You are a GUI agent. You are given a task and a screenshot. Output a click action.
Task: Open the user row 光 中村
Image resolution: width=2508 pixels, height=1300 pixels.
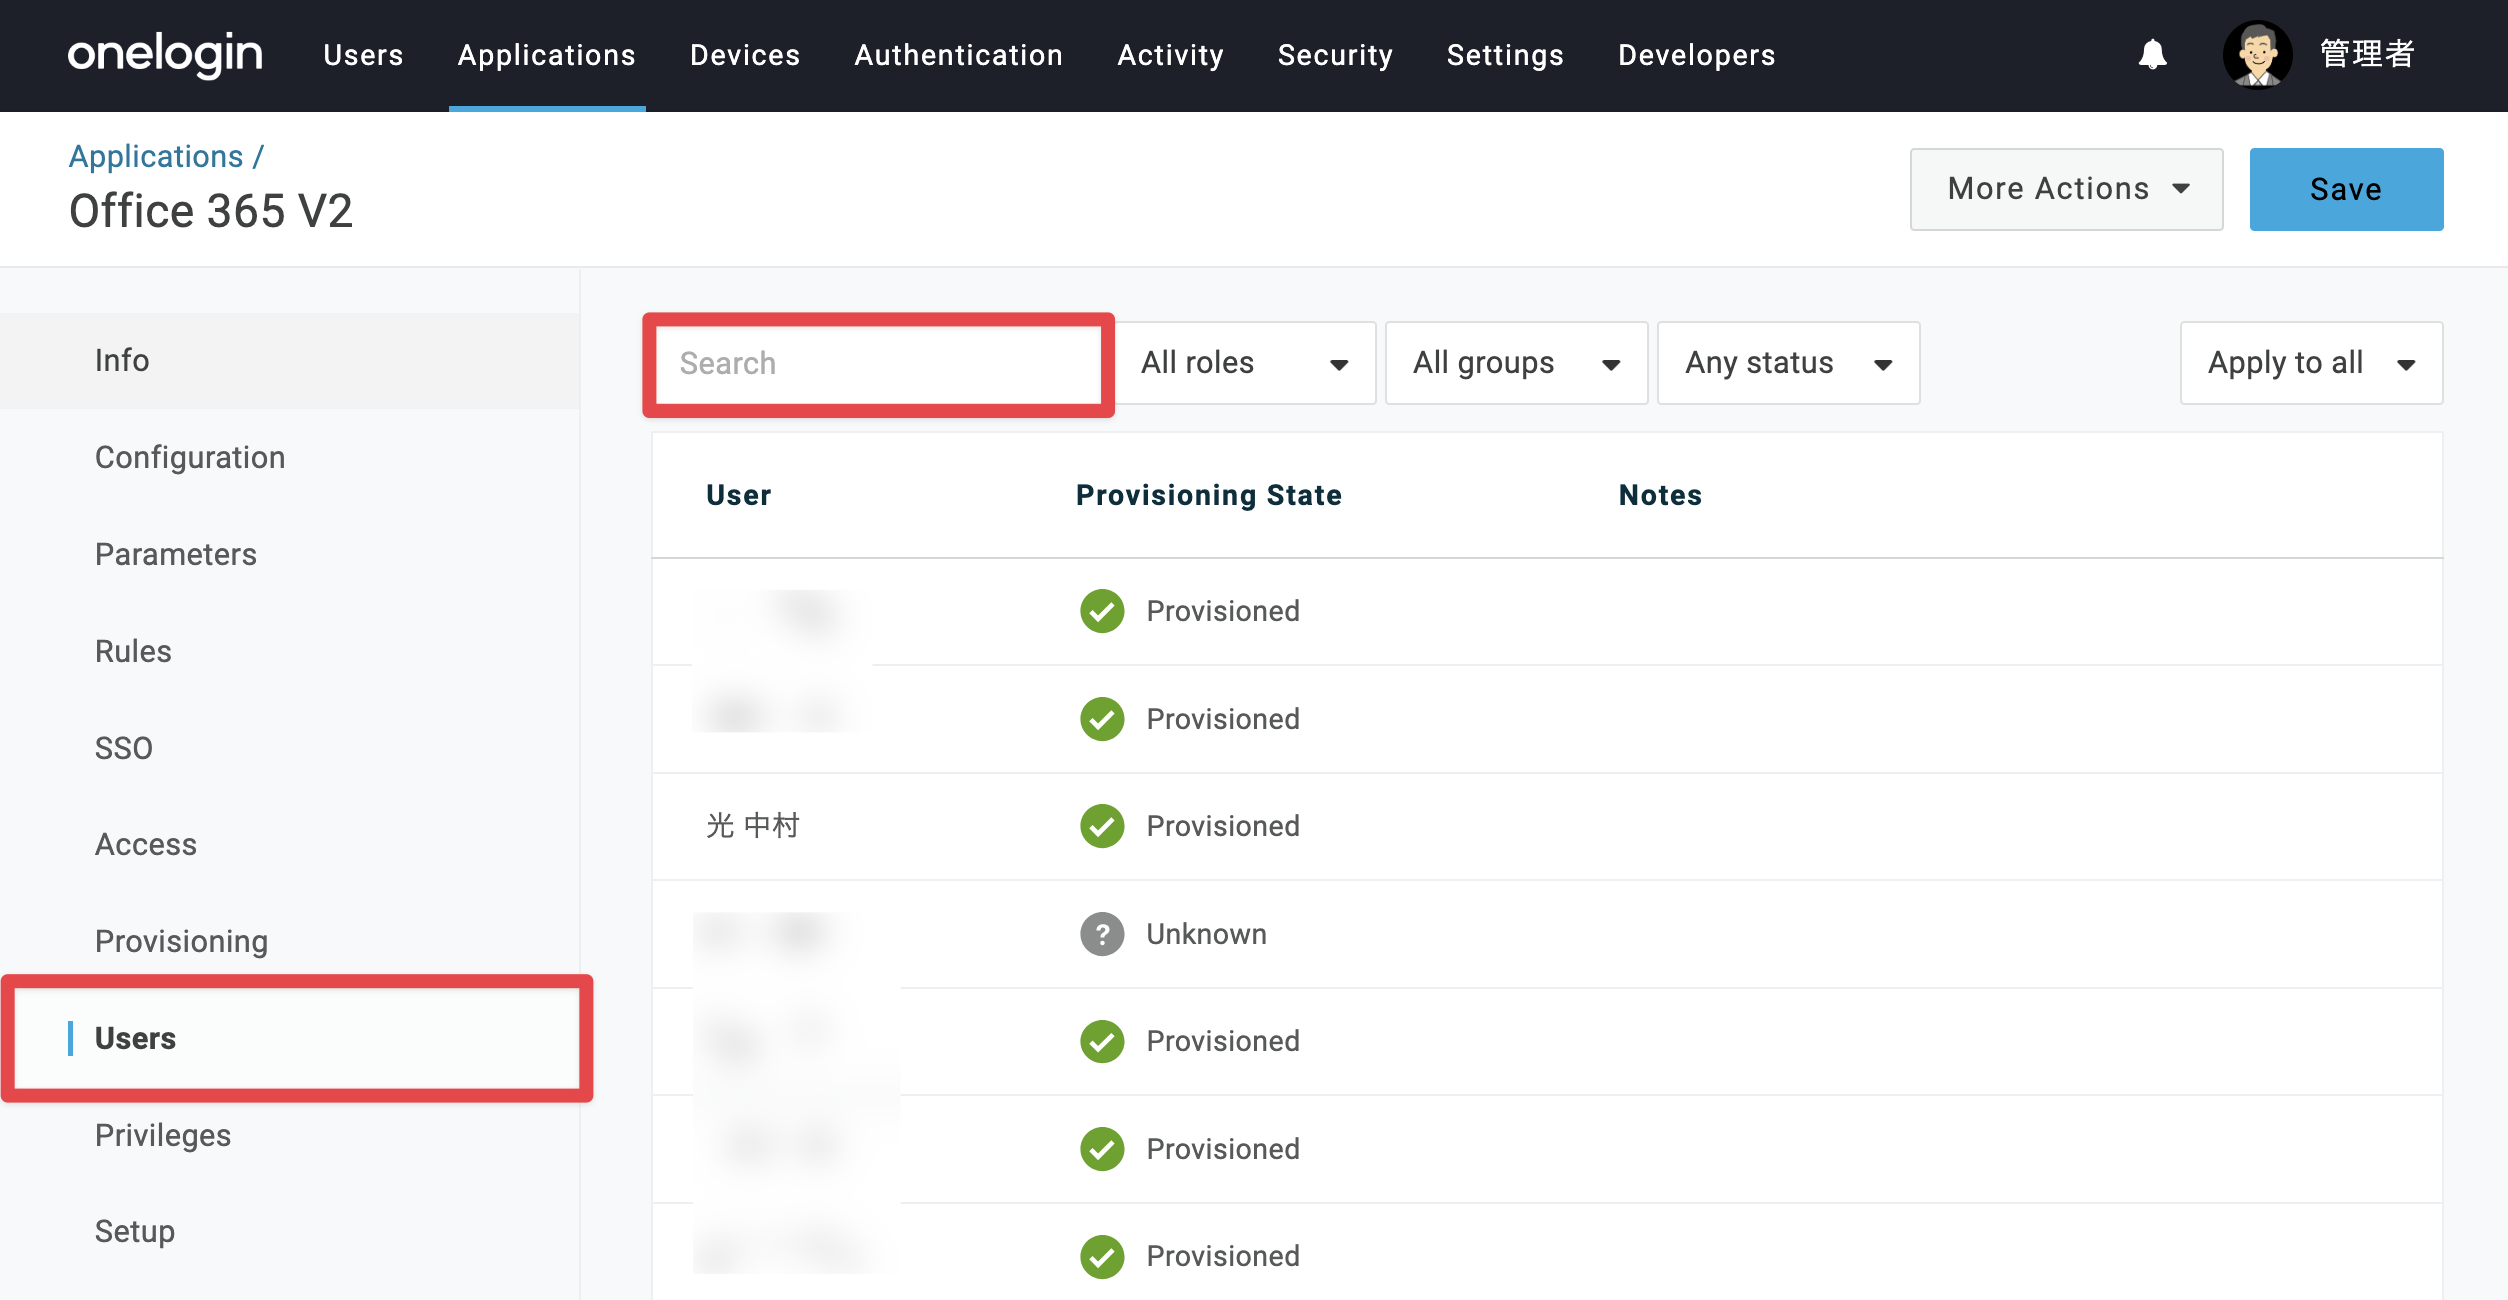pyautogui.click(x=1547, y=827)
